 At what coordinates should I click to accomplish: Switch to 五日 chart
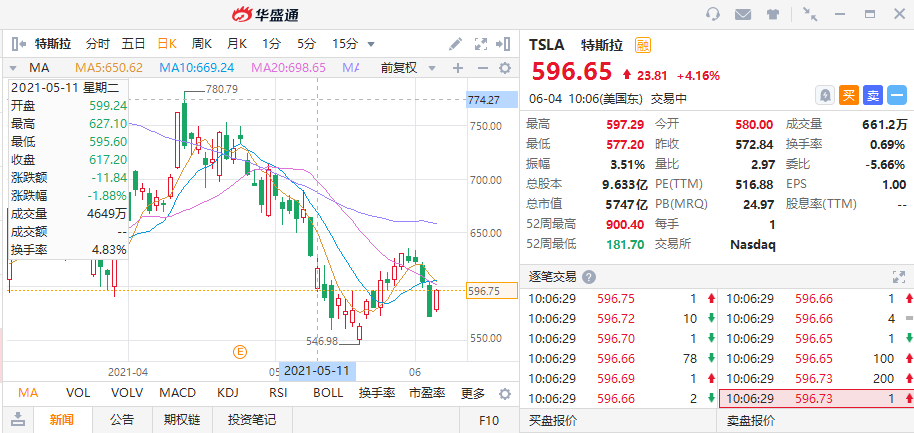(x=133, y=44)
